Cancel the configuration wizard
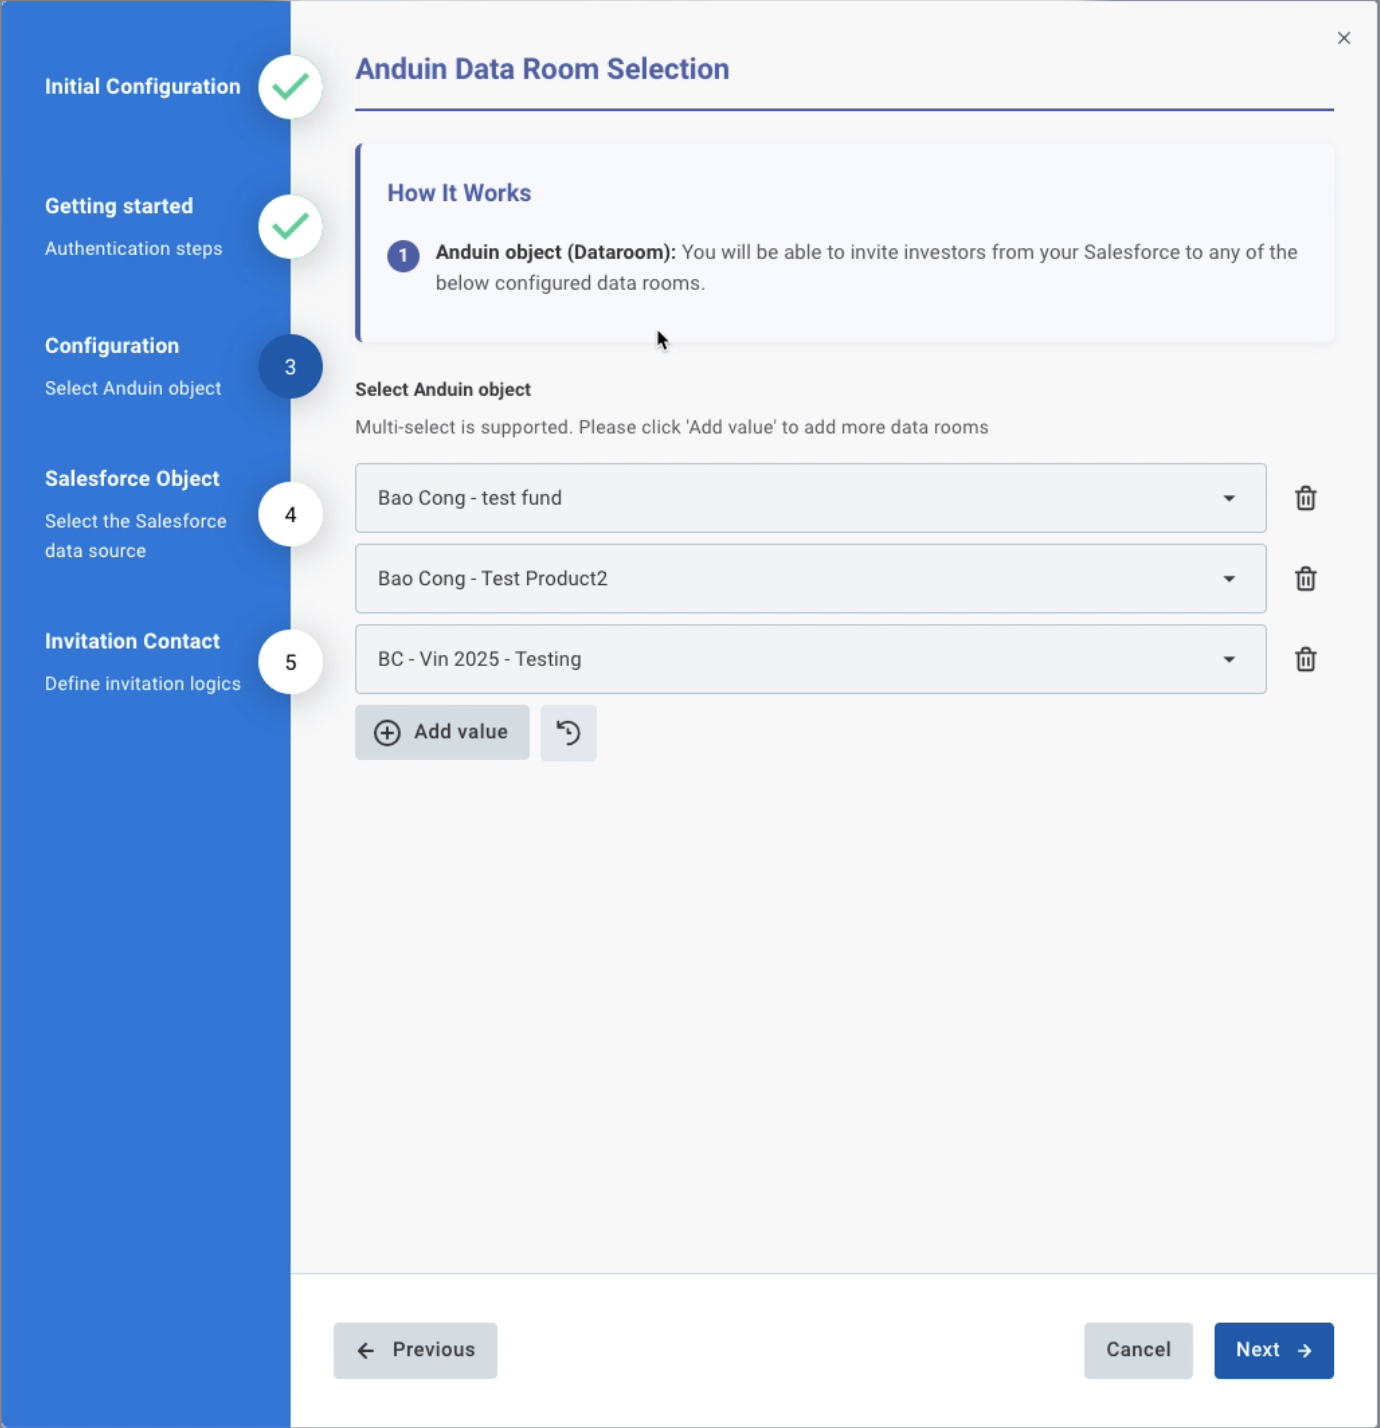The image size is (1380, 1428). point(1138,1351)
